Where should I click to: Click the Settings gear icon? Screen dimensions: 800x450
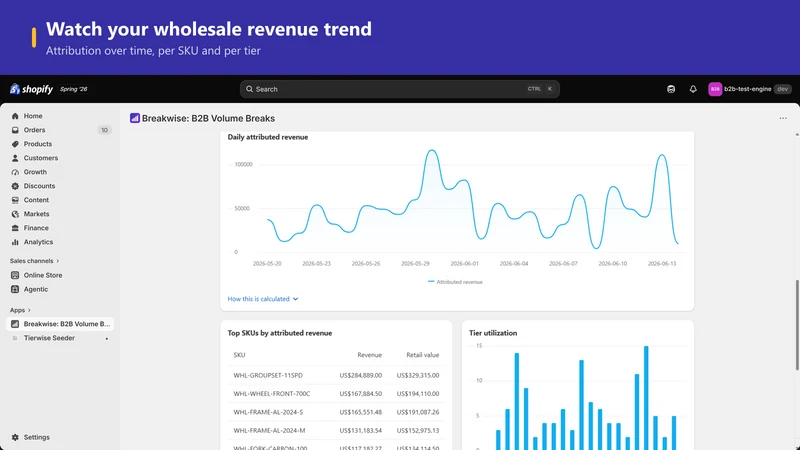pyautogui.click(x=15, y=437)
